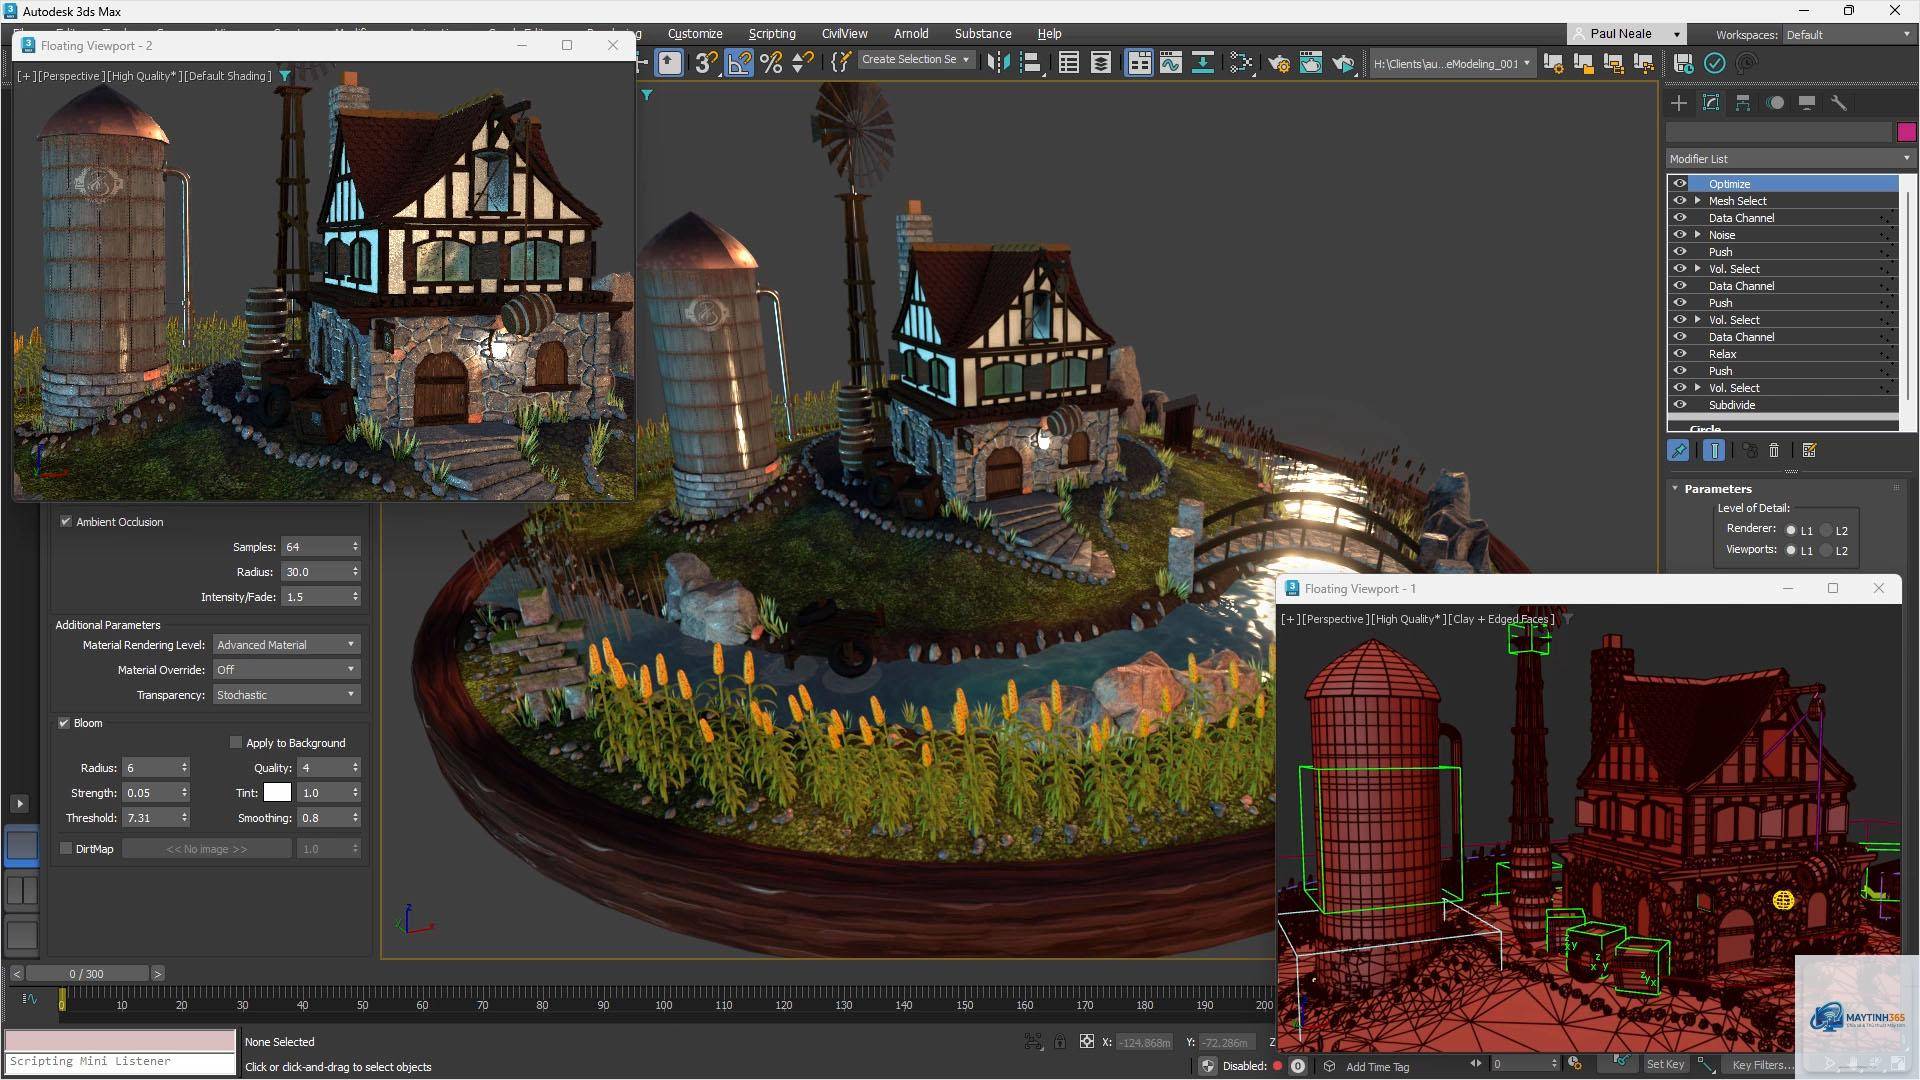Toggle visibility eye of Noise modifier

click(x=1680, y=235)
